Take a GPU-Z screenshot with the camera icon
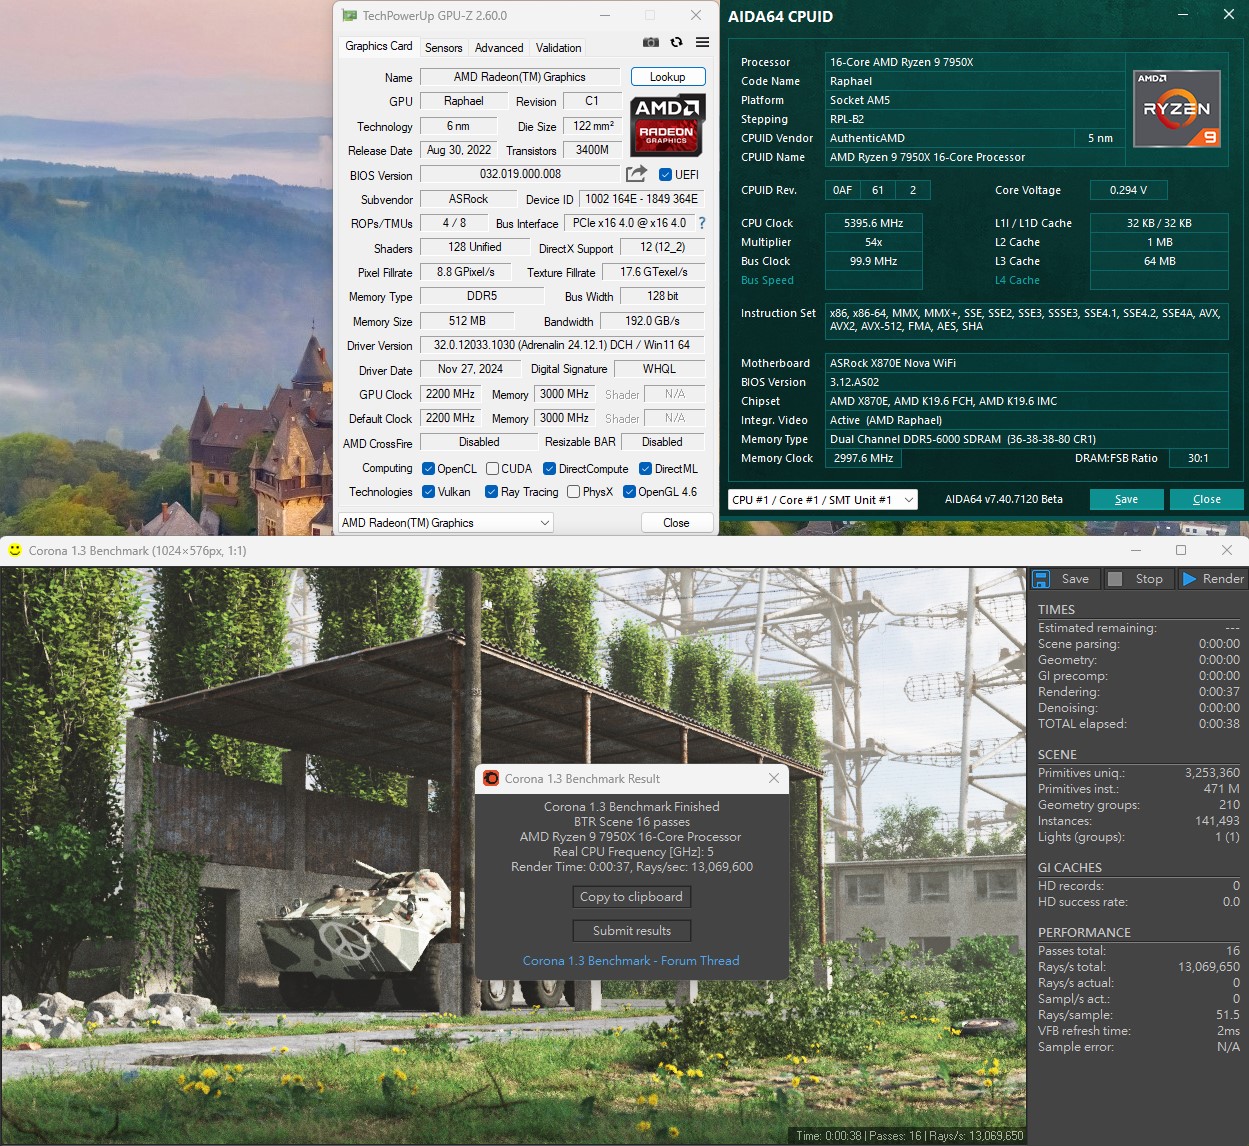 [x=651, y=42]
